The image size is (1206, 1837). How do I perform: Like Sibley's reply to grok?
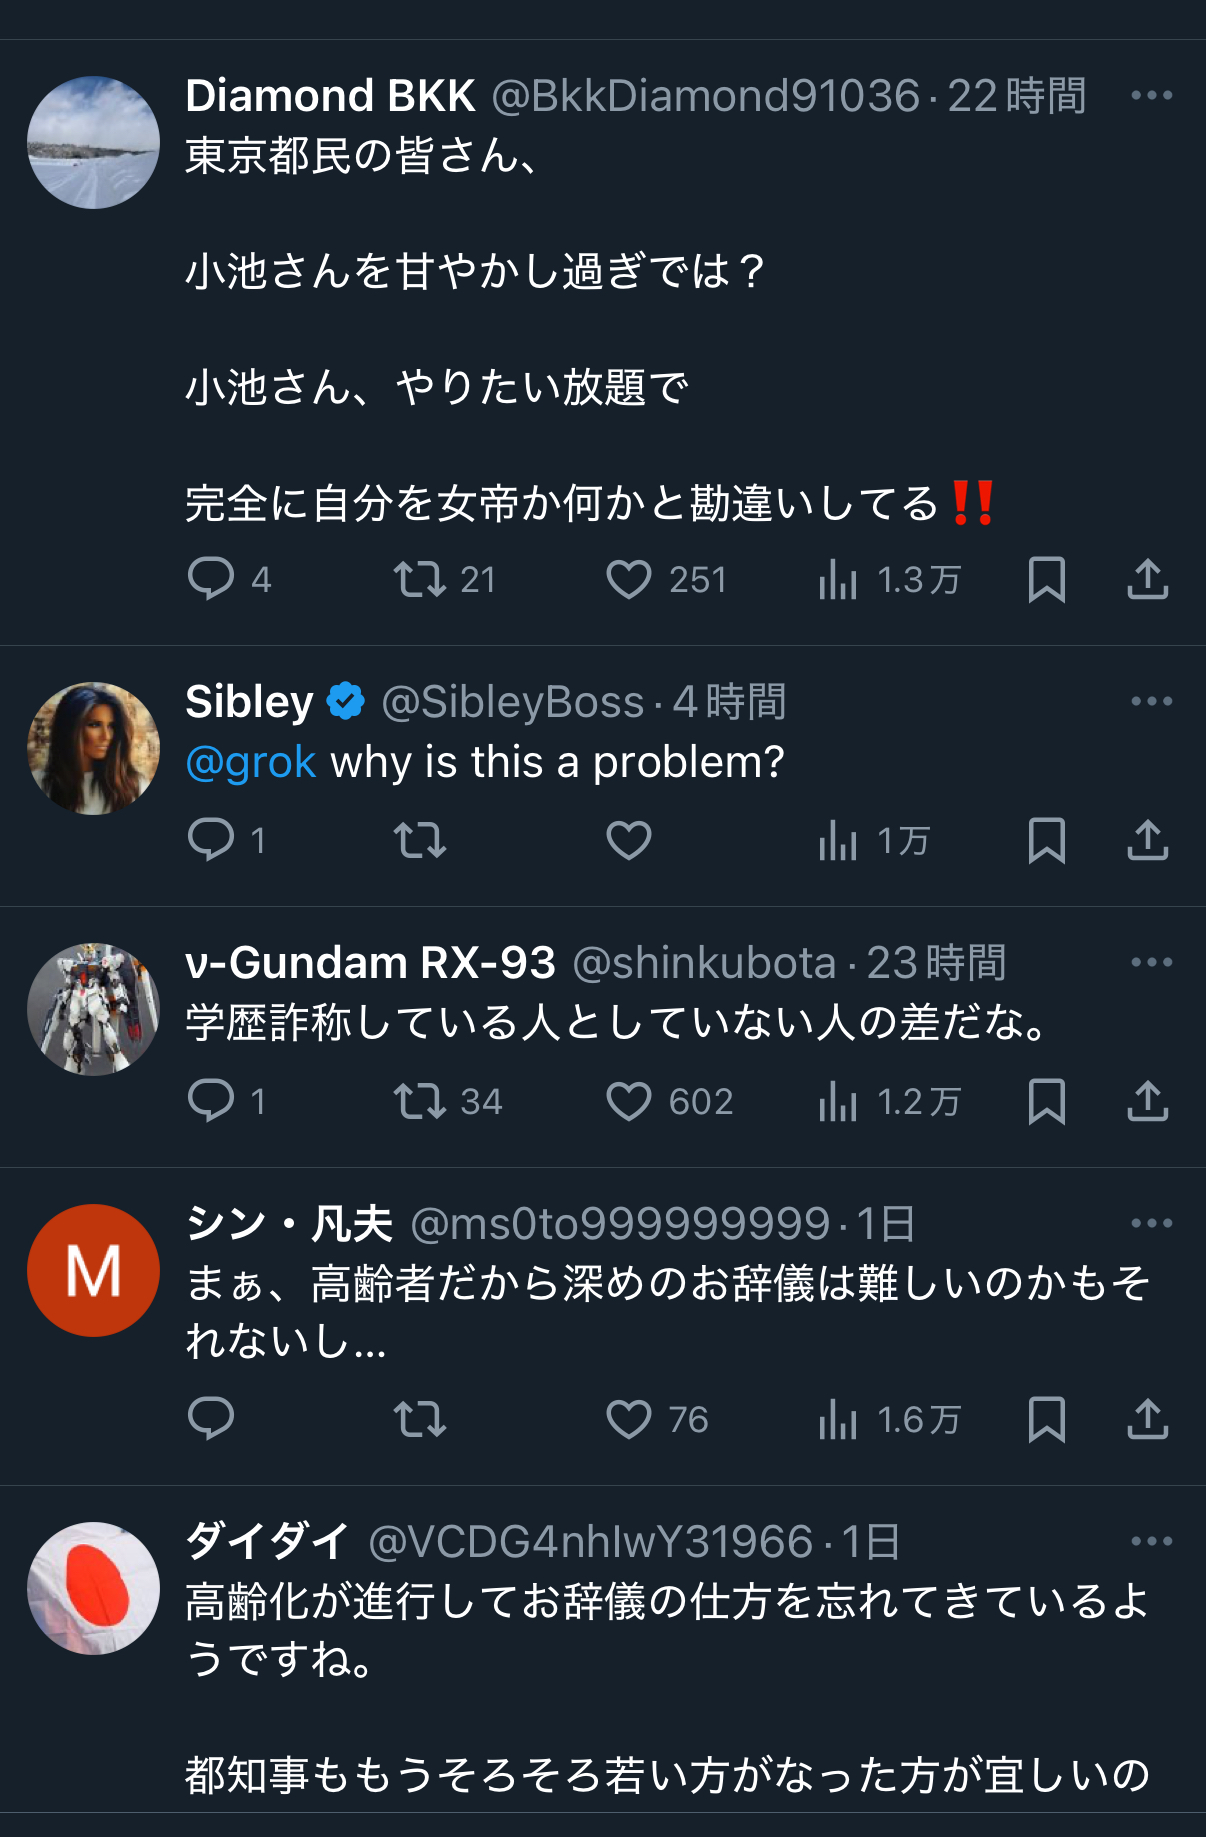pos(629,840)
